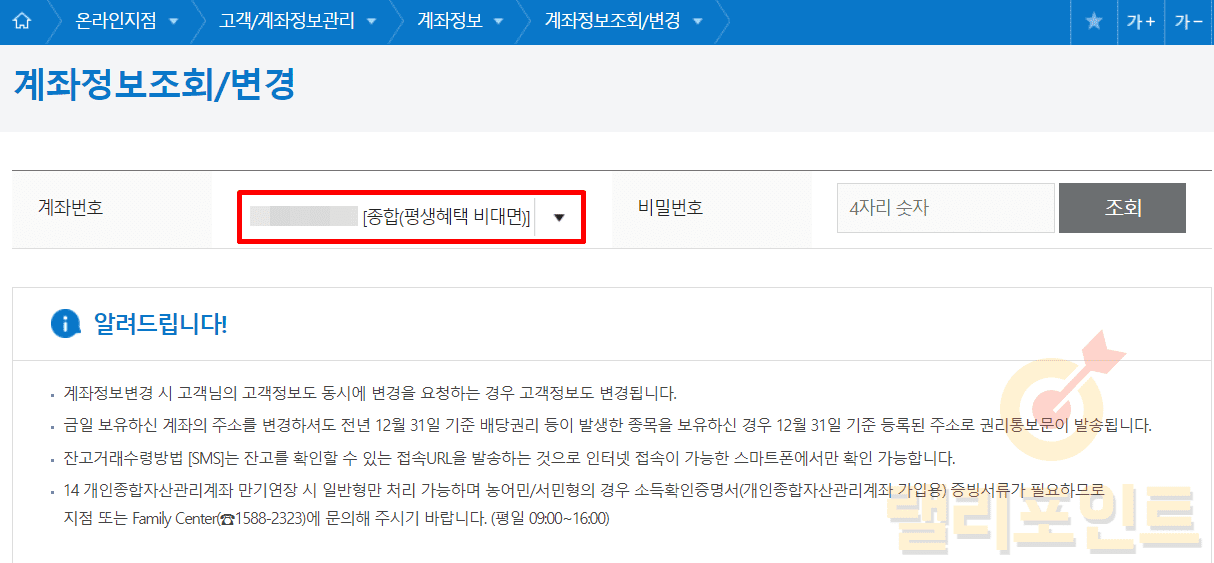Open the 온라인지점 breadcrumb menu item
Viewport: 1214px width, 563px height.
[x=116, y=21]
